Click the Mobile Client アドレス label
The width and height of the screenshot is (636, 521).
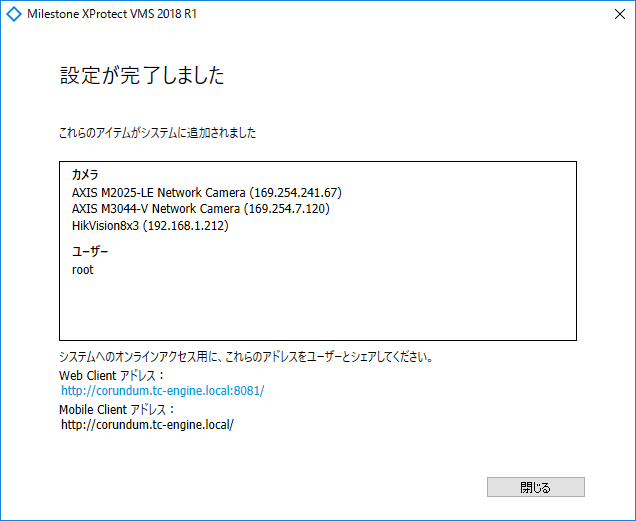[x=117, y=409]
